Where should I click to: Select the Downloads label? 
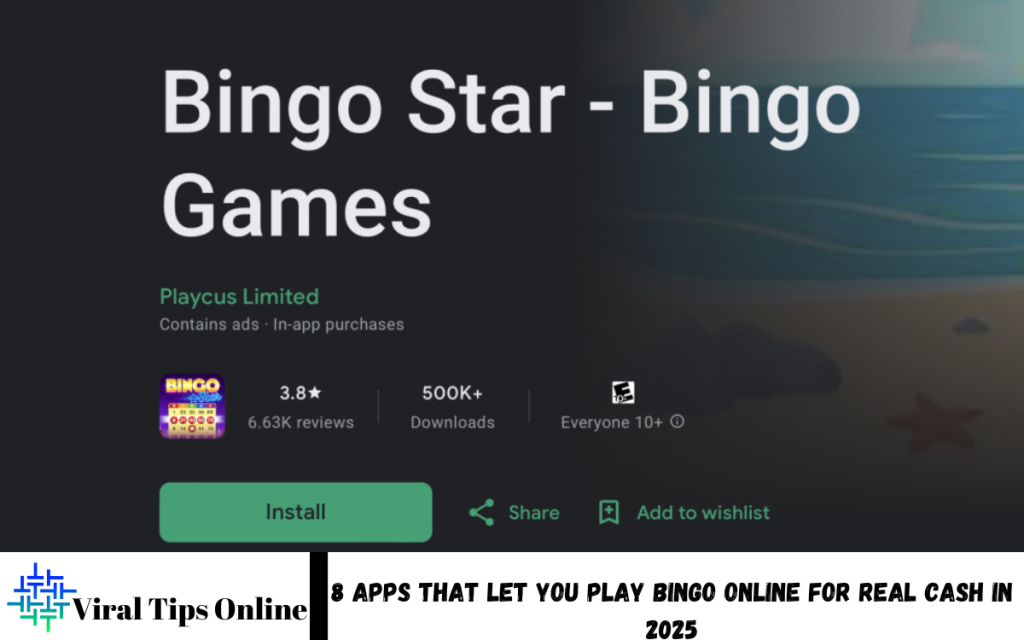[452, 423]
